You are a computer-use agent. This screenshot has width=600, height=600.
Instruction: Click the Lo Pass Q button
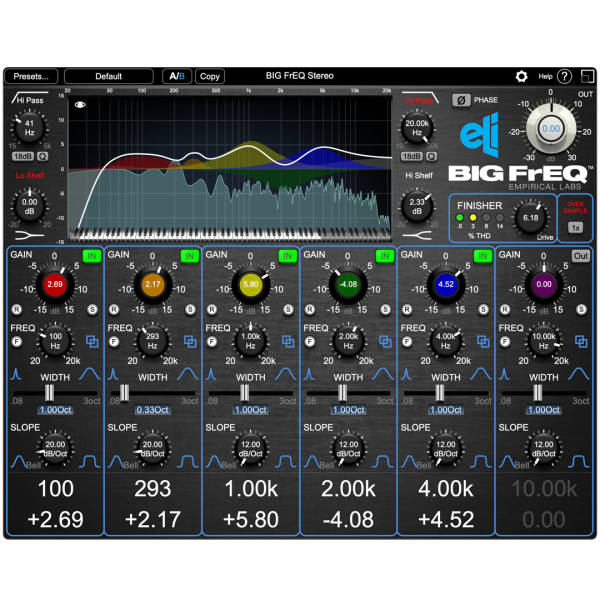point(431,156)
